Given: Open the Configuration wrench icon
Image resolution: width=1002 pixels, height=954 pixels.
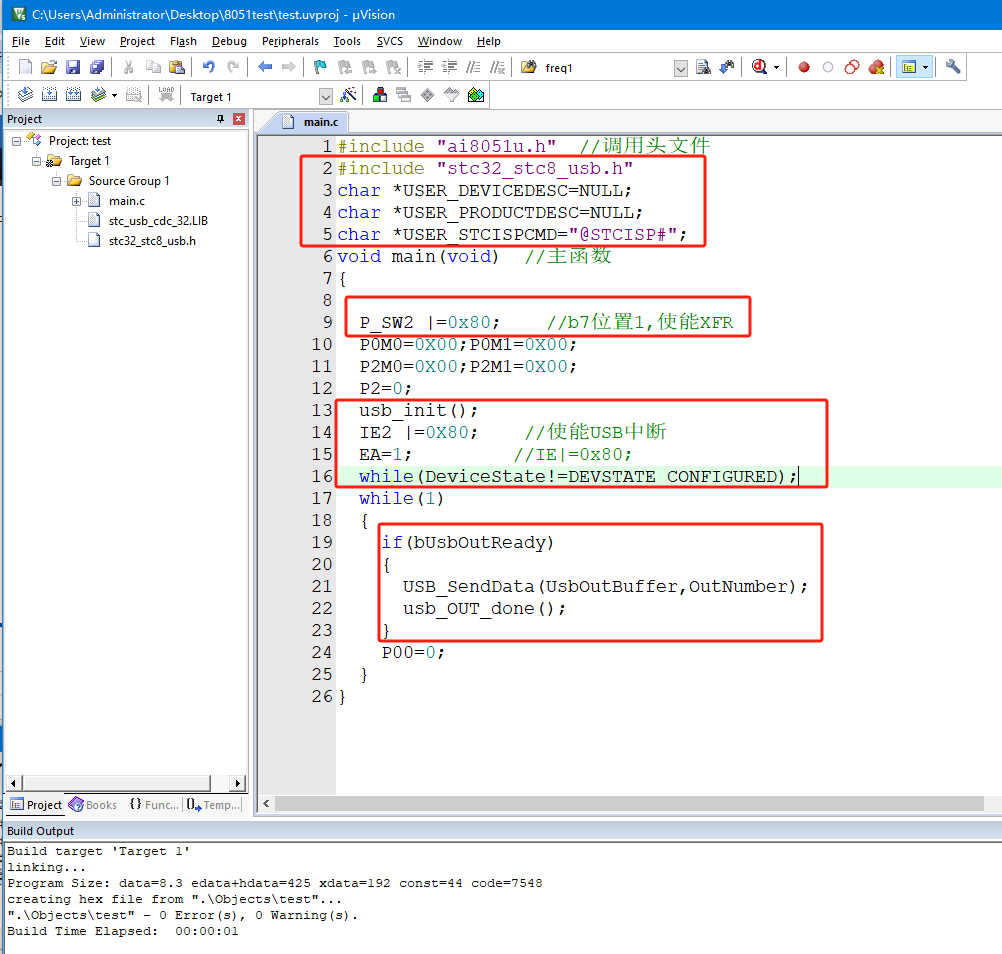Looking at the screenshot, I should (x=952, y=66).
